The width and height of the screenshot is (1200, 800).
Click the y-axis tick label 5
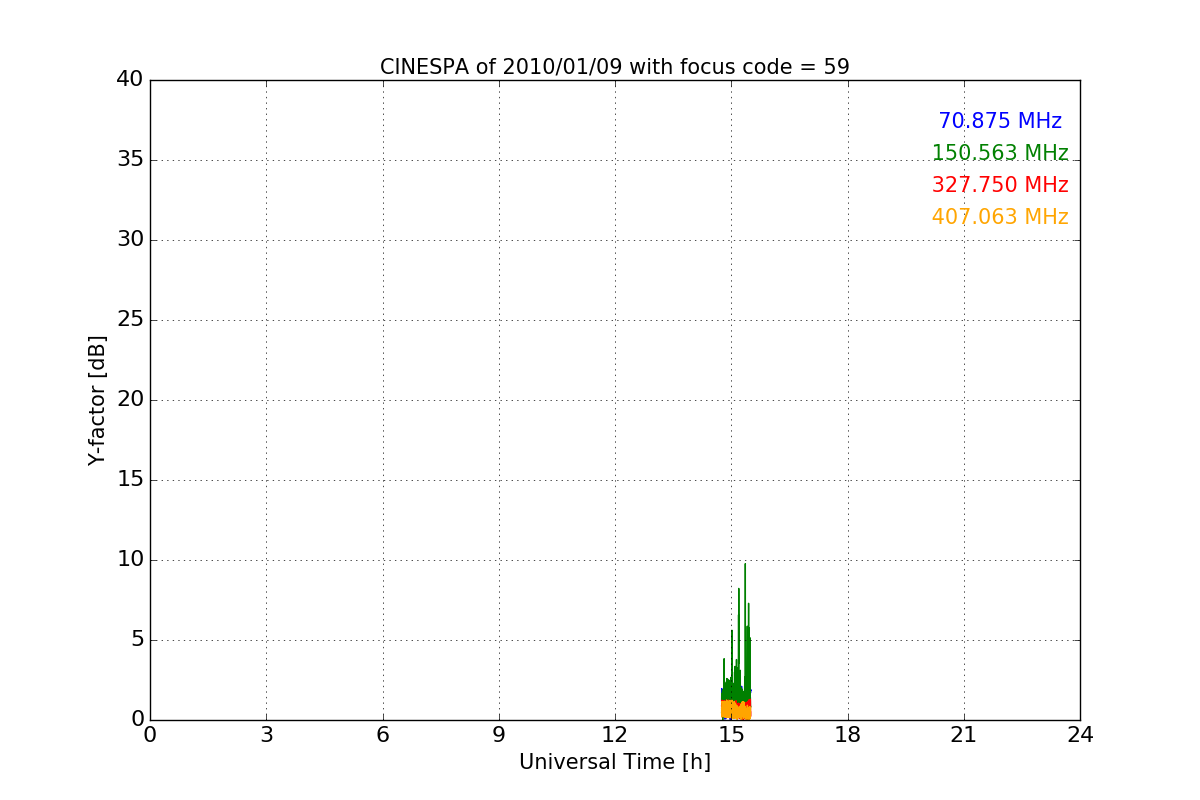tap(137, 640)
